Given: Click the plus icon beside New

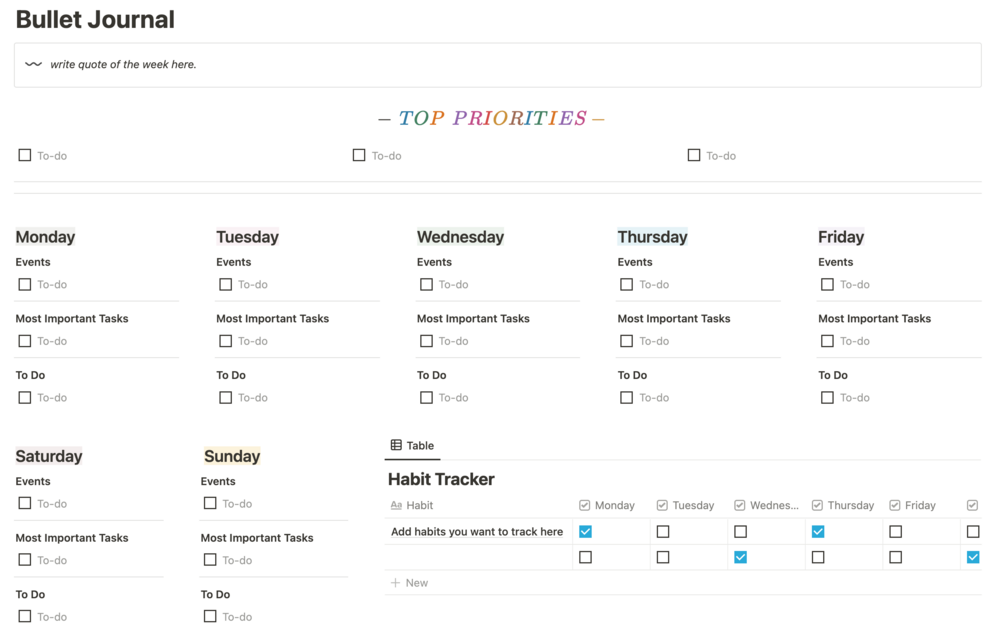Looking at the screenshot, I should (x=395, y=582).
